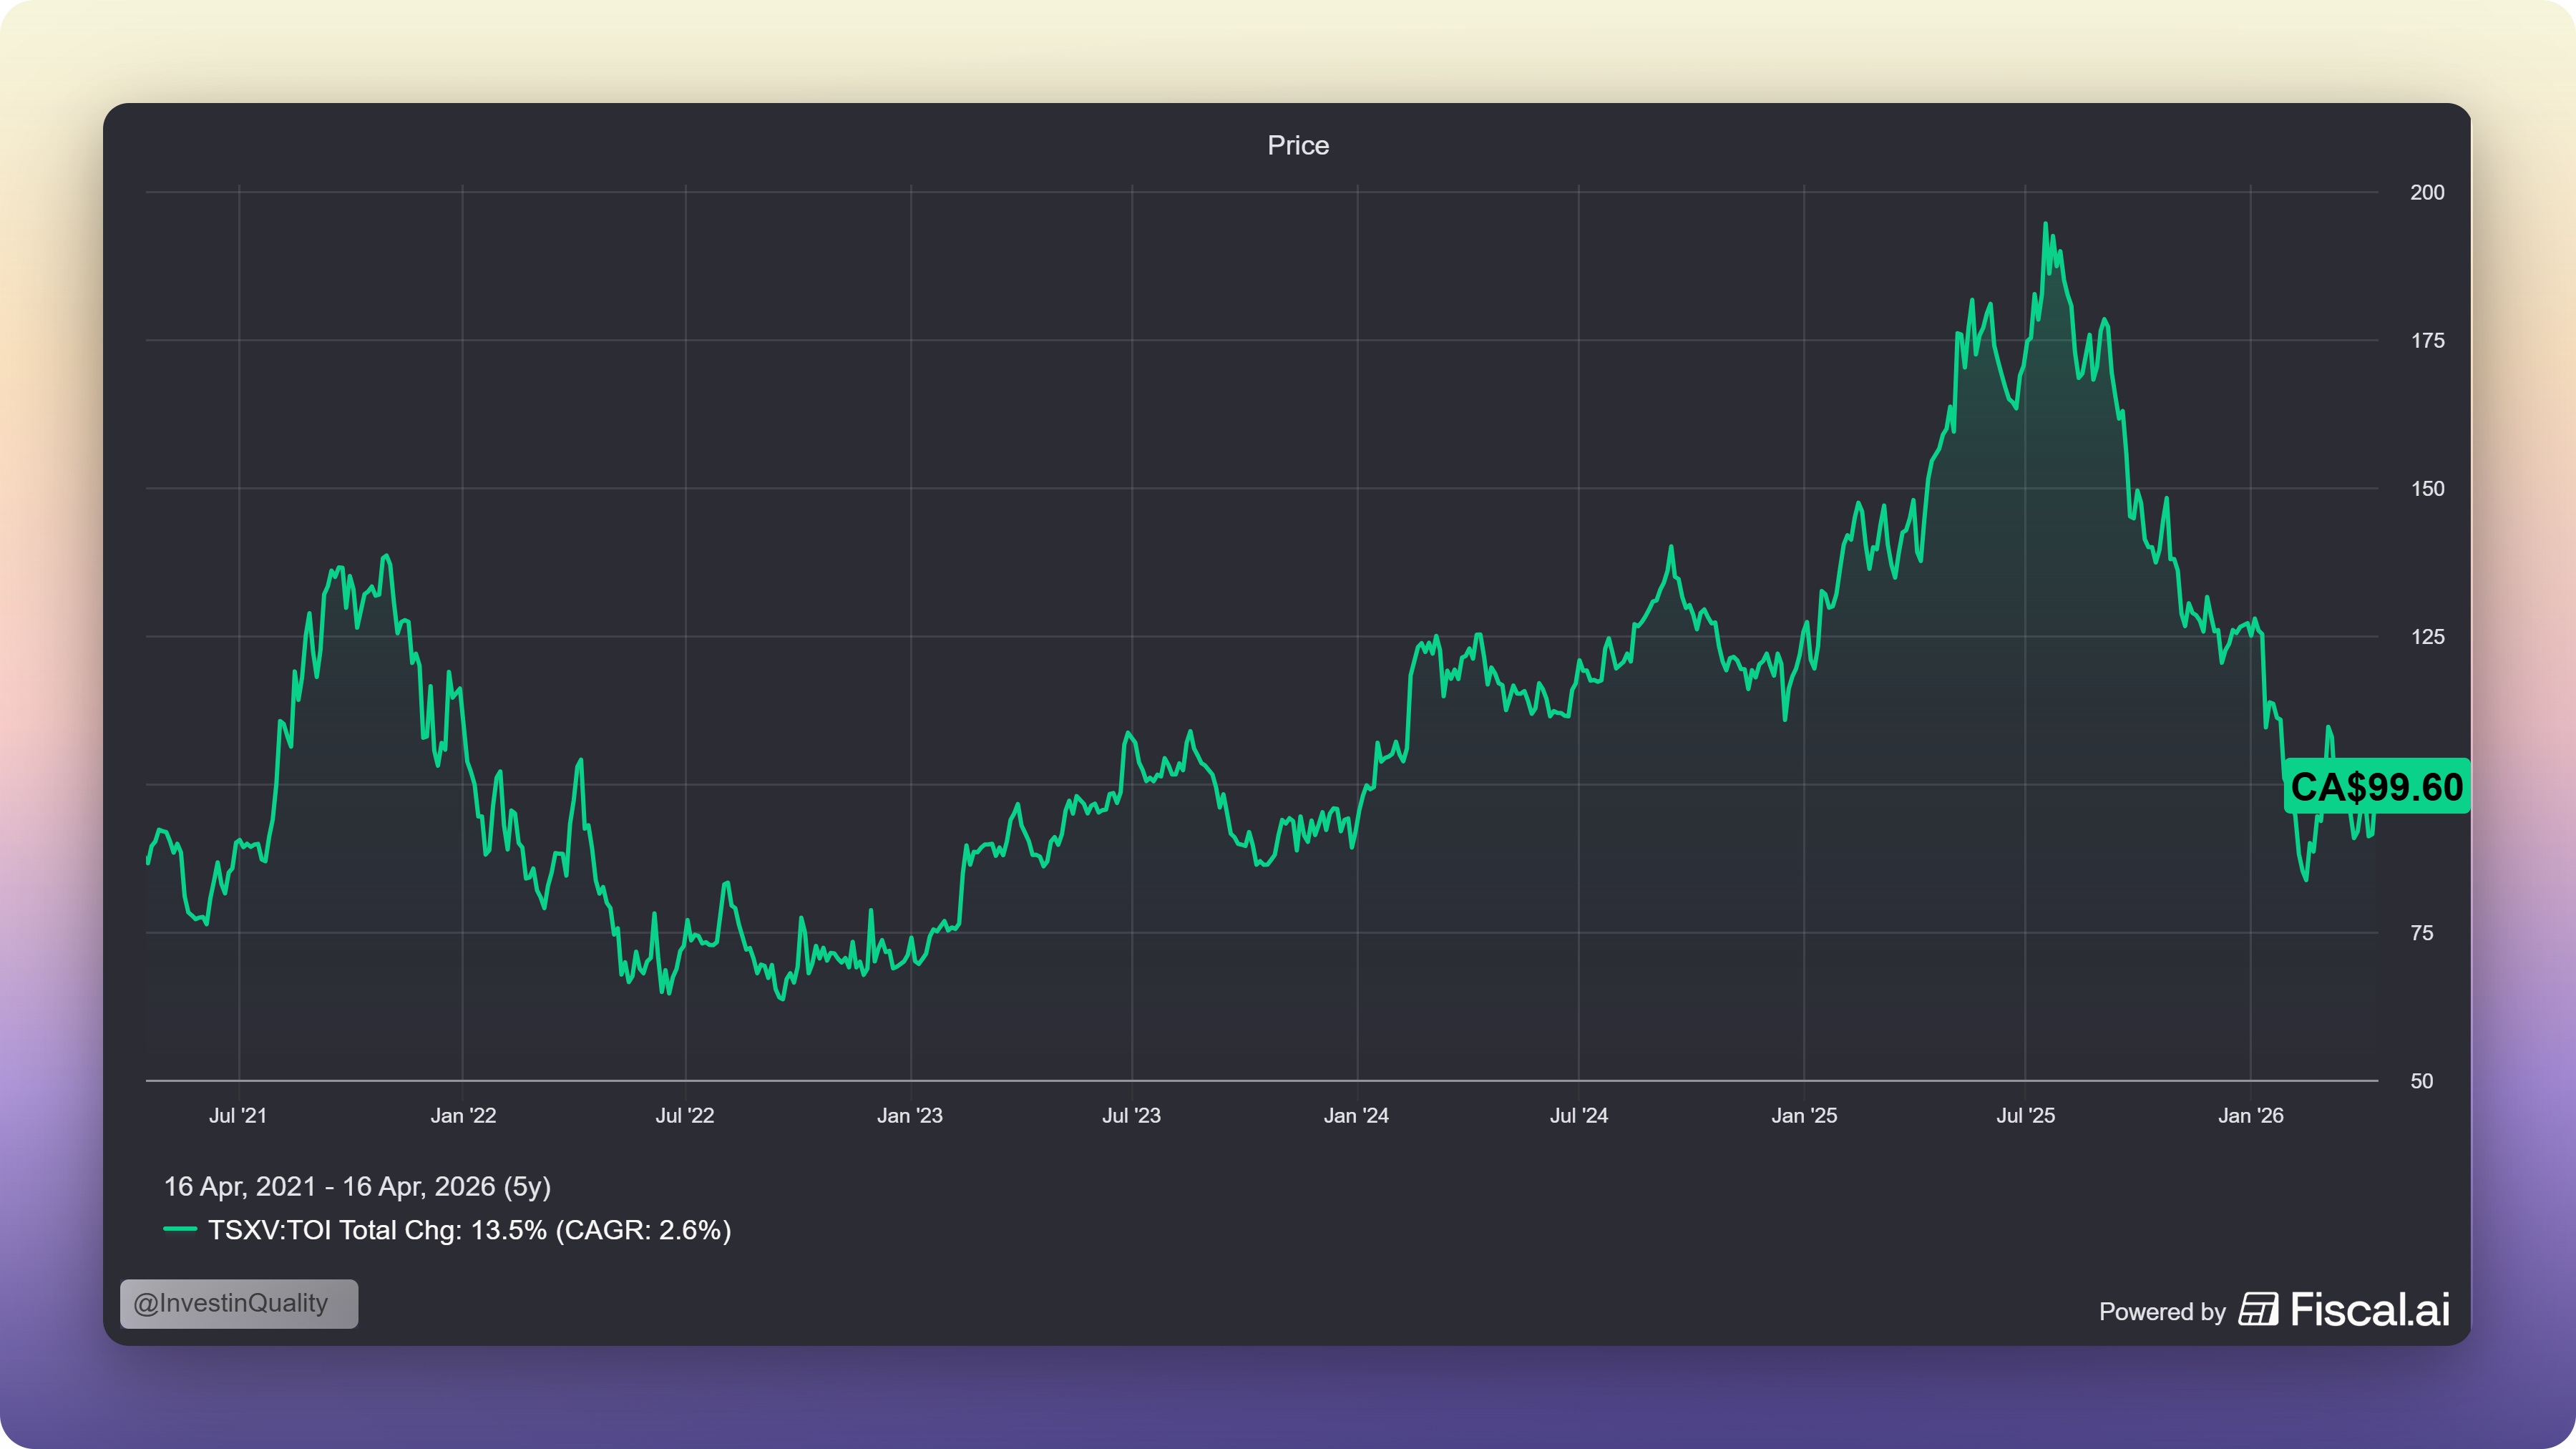Click the Jan '22 x-axis label

[x=463, y=1115]
